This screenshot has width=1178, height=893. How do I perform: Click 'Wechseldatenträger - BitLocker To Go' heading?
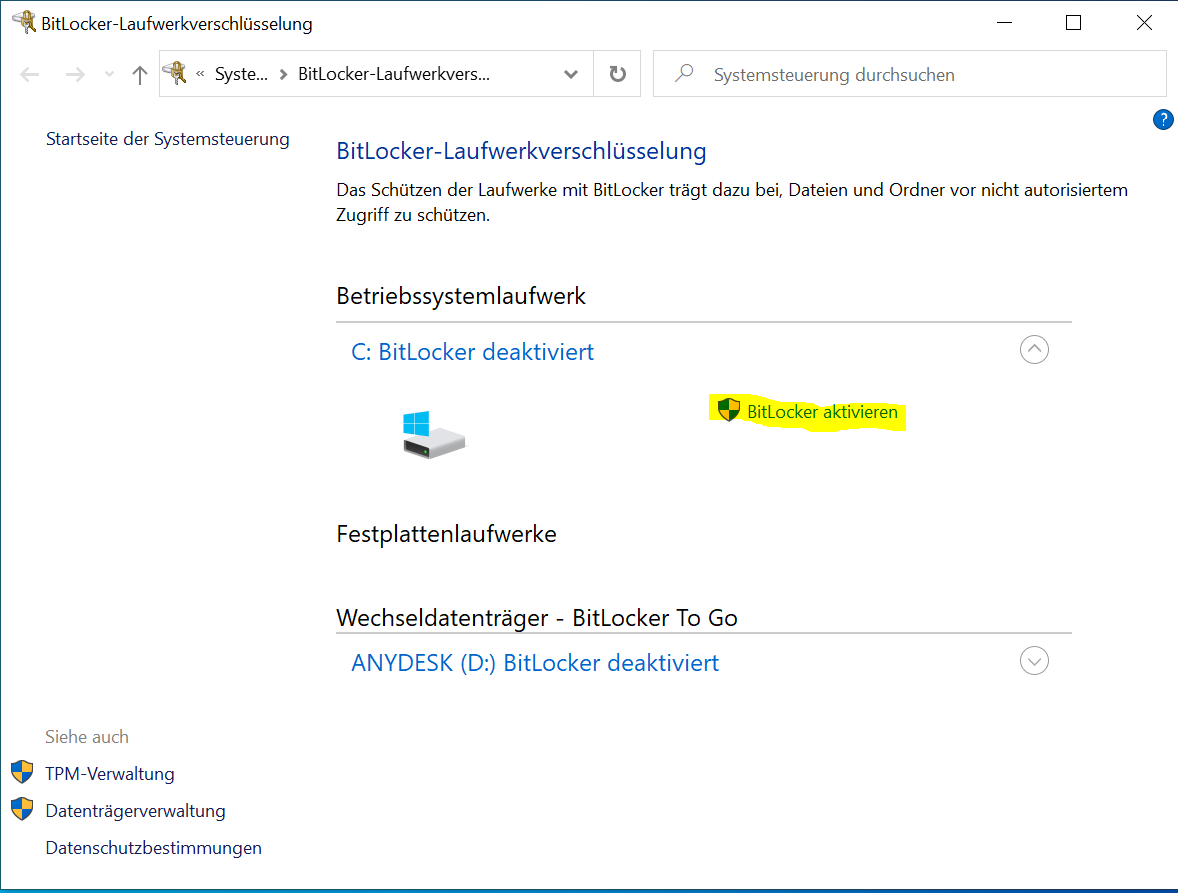[x=536, y=617]
